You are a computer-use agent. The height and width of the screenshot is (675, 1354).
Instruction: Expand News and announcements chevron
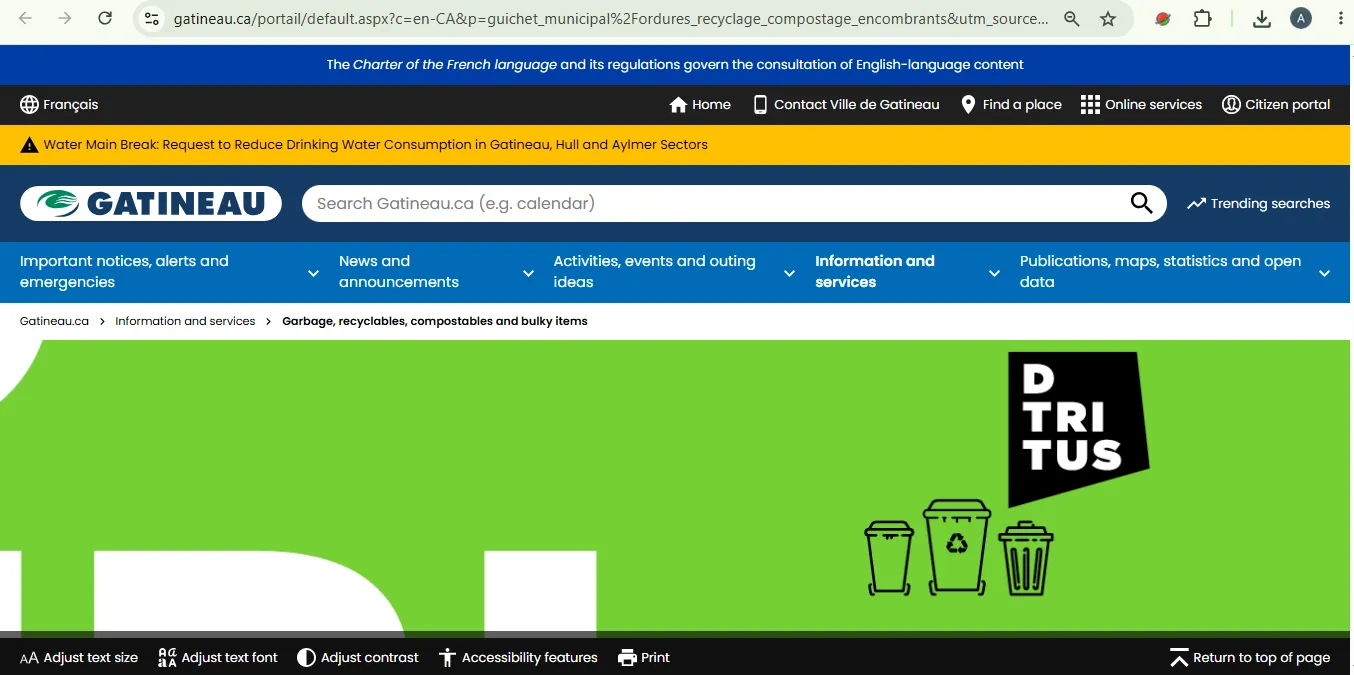[528, 273]
